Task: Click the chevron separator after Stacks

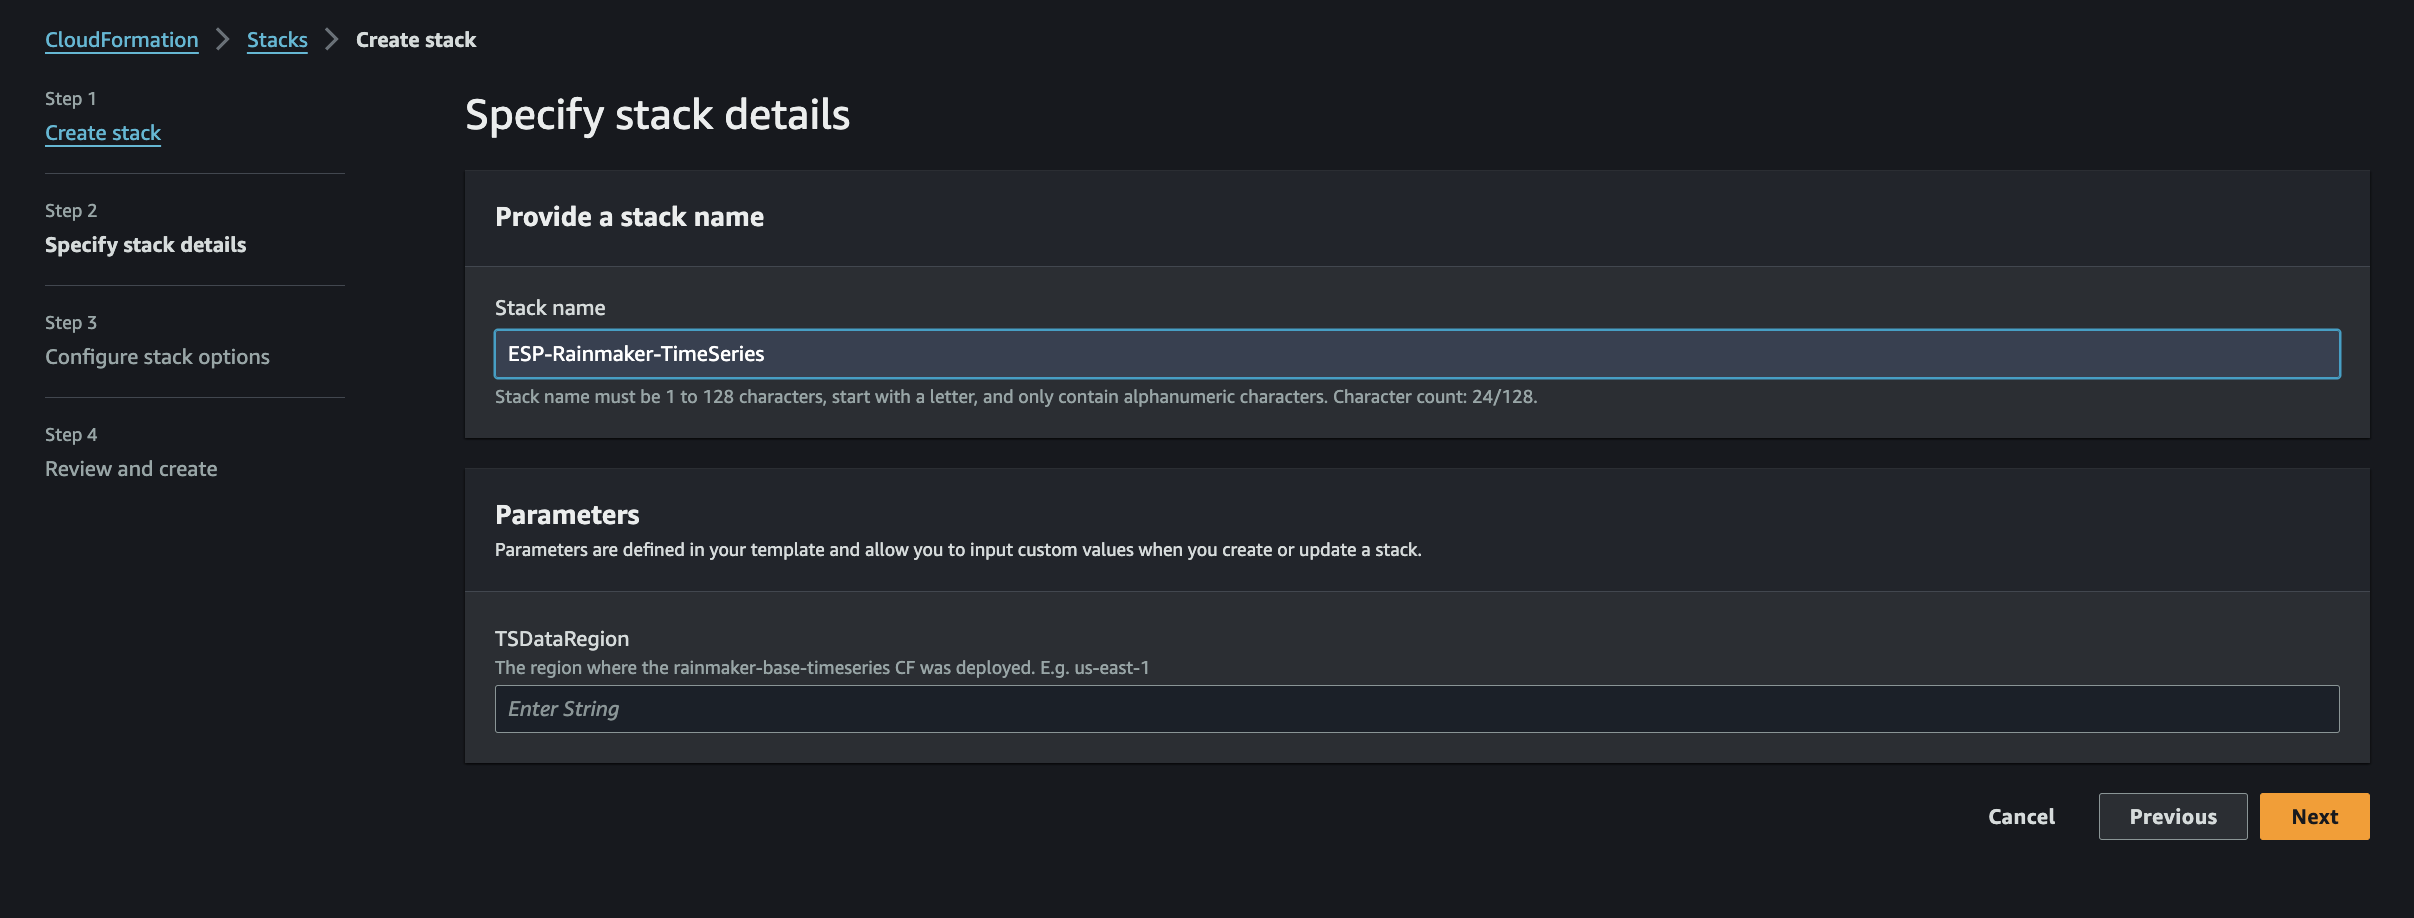Action: [332, 40]
